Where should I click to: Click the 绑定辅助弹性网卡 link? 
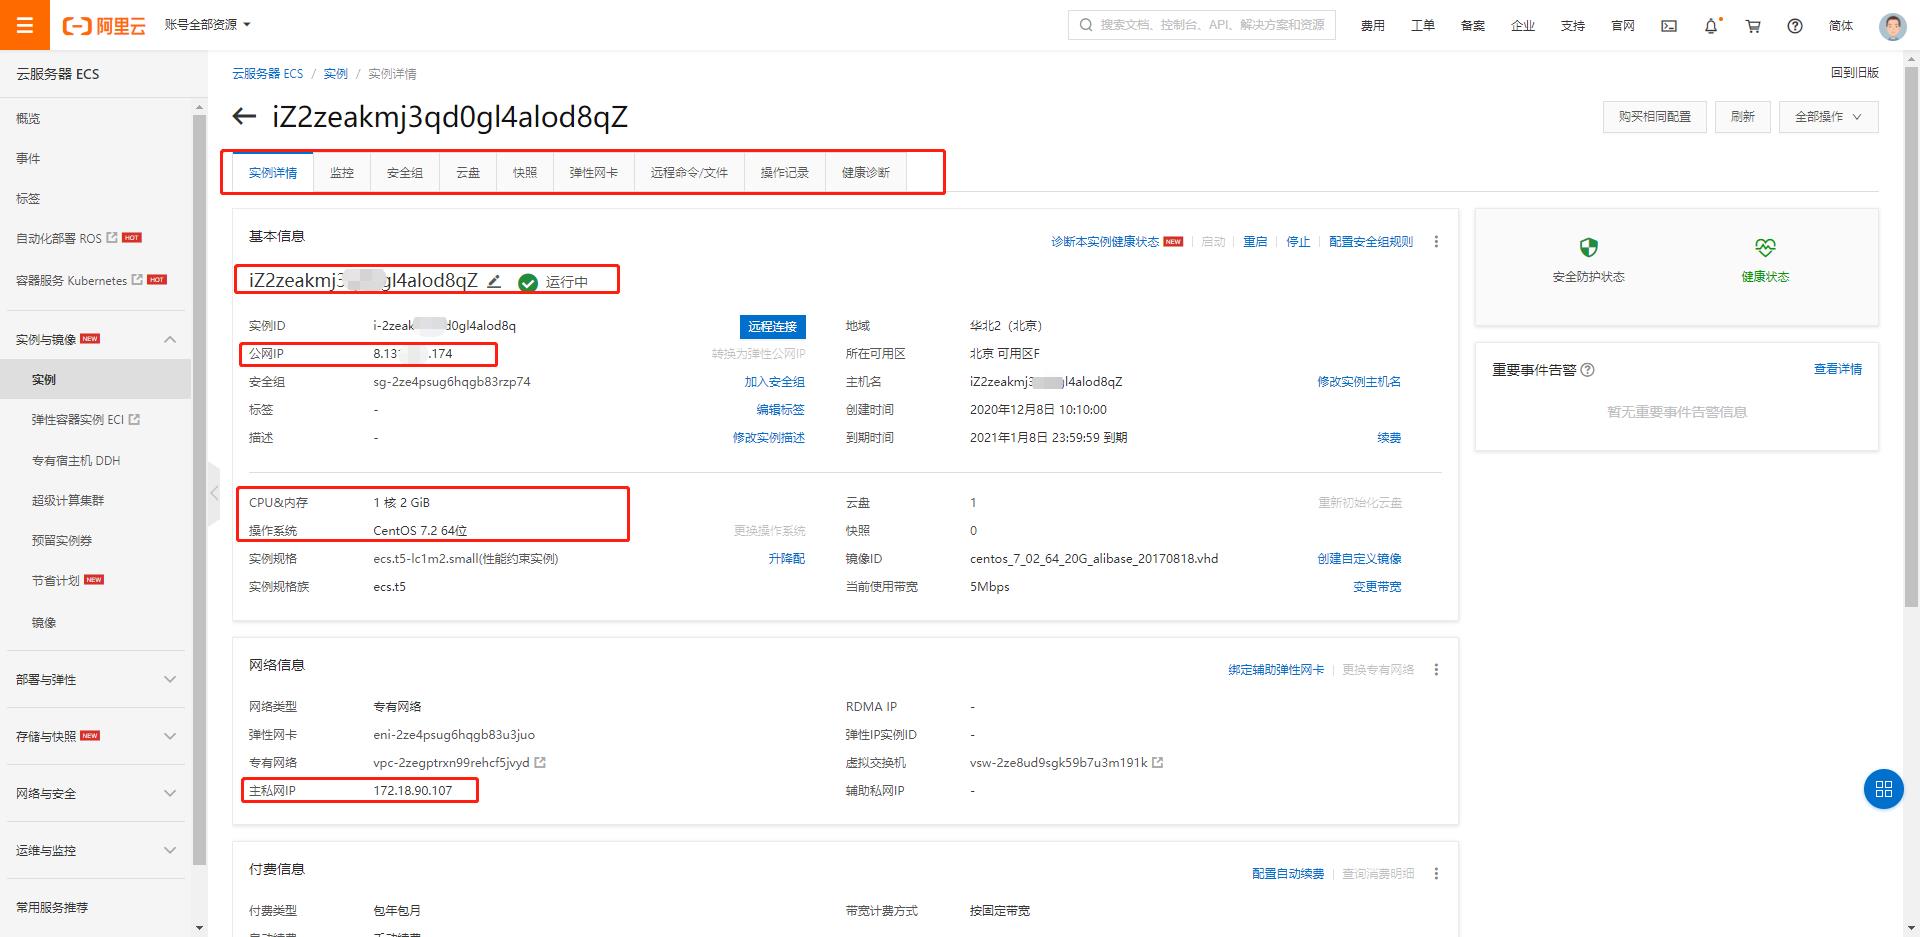(x=1276, y=670)
